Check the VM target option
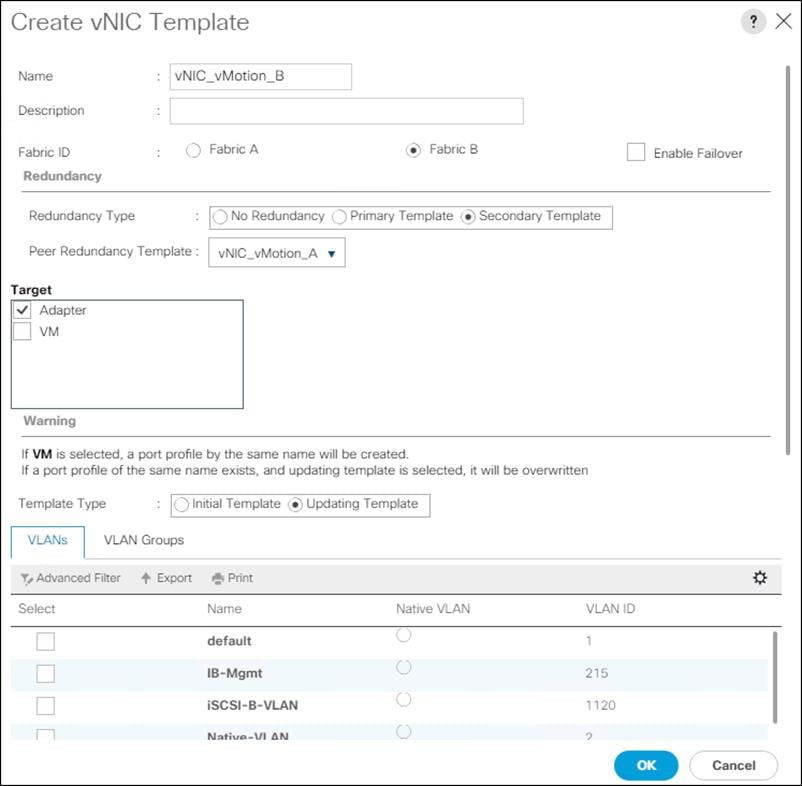Viewport: 802px width, 786px height. coord(22,331)
